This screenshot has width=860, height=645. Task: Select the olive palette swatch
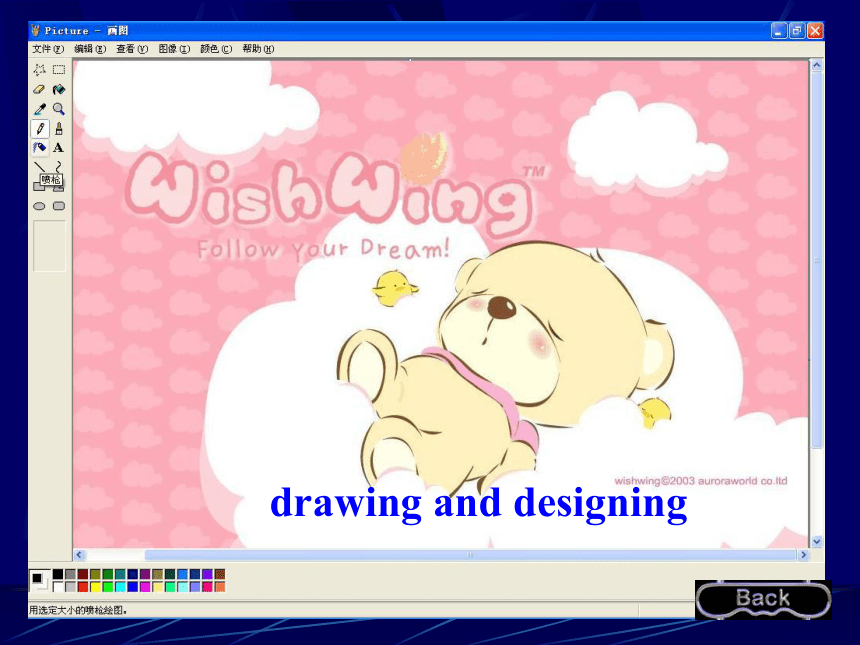(95, 574)
